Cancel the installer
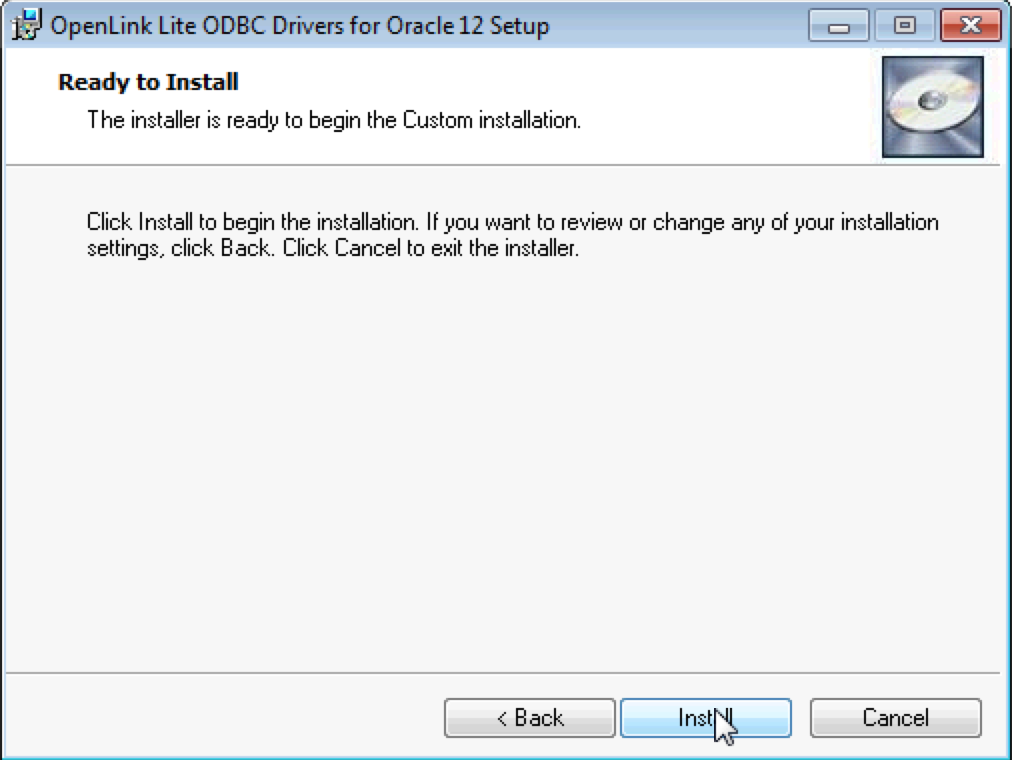Screen dimensions: 1012x760 (895, 718)
